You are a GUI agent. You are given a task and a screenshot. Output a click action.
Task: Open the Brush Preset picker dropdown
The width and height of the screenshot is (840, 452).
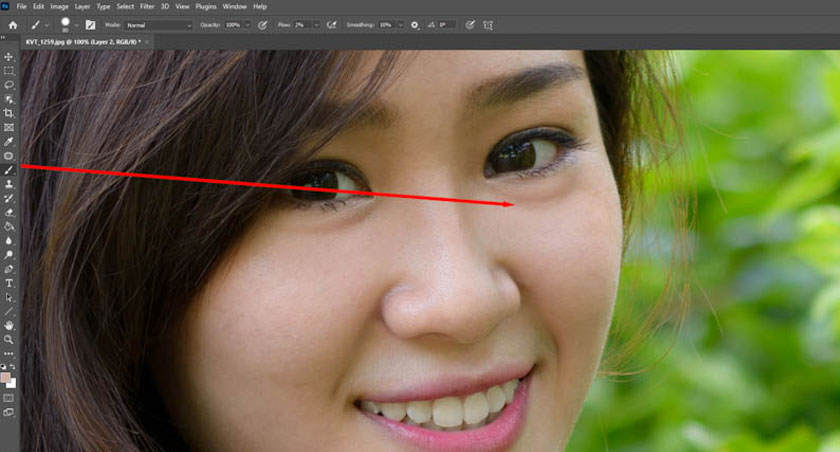tap(77, 25)
